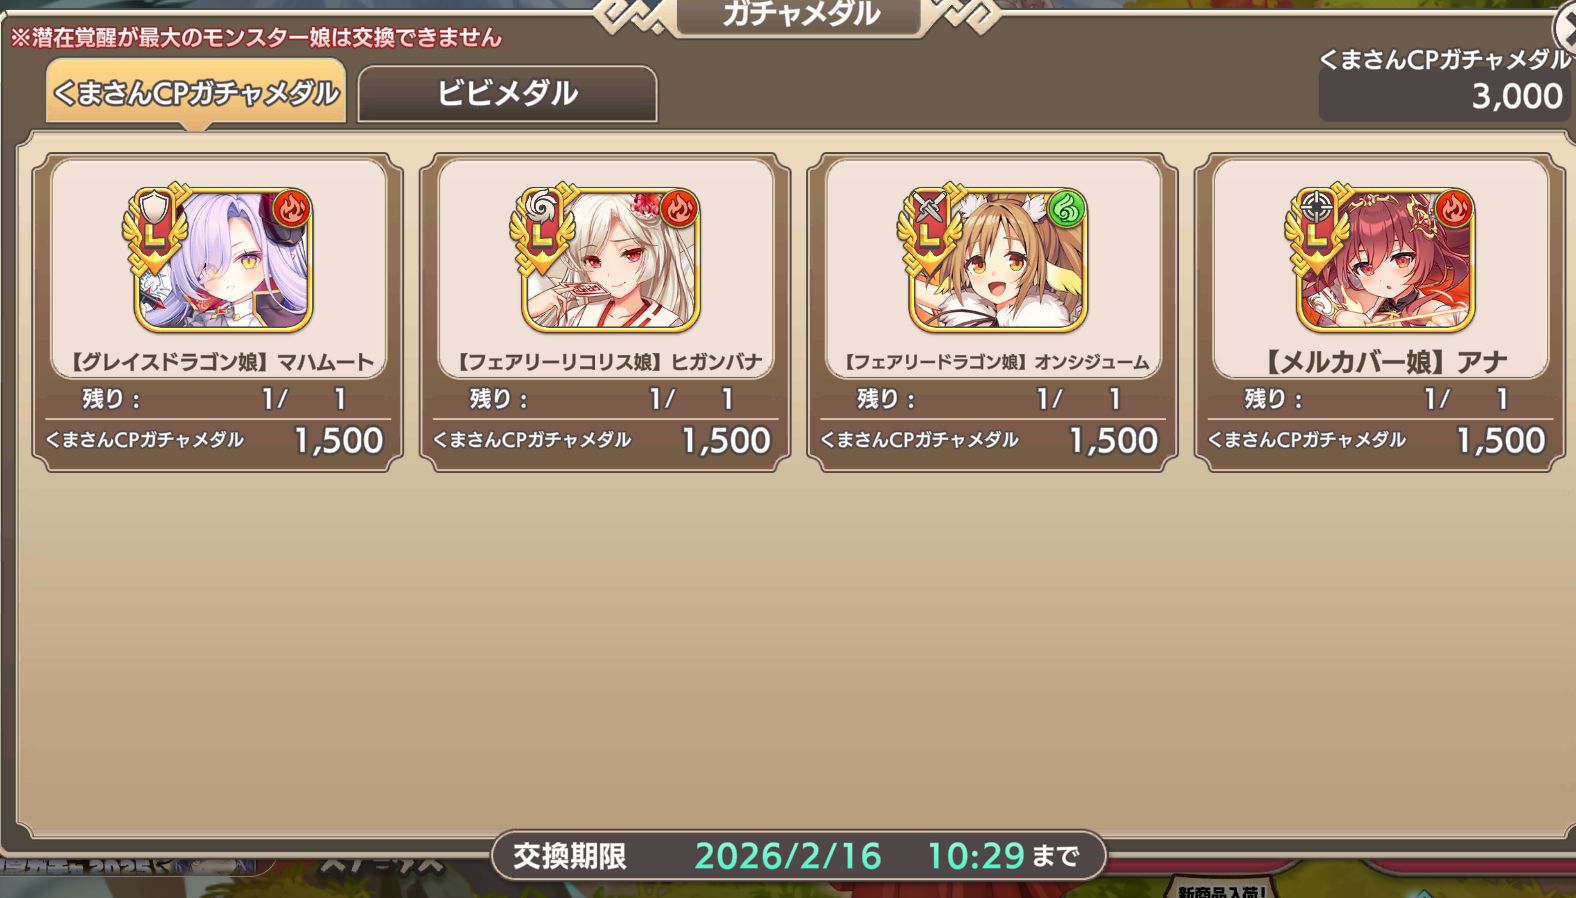Select the Higanbana character portrait
1576x898 pixels.
(x=611, y=261)
